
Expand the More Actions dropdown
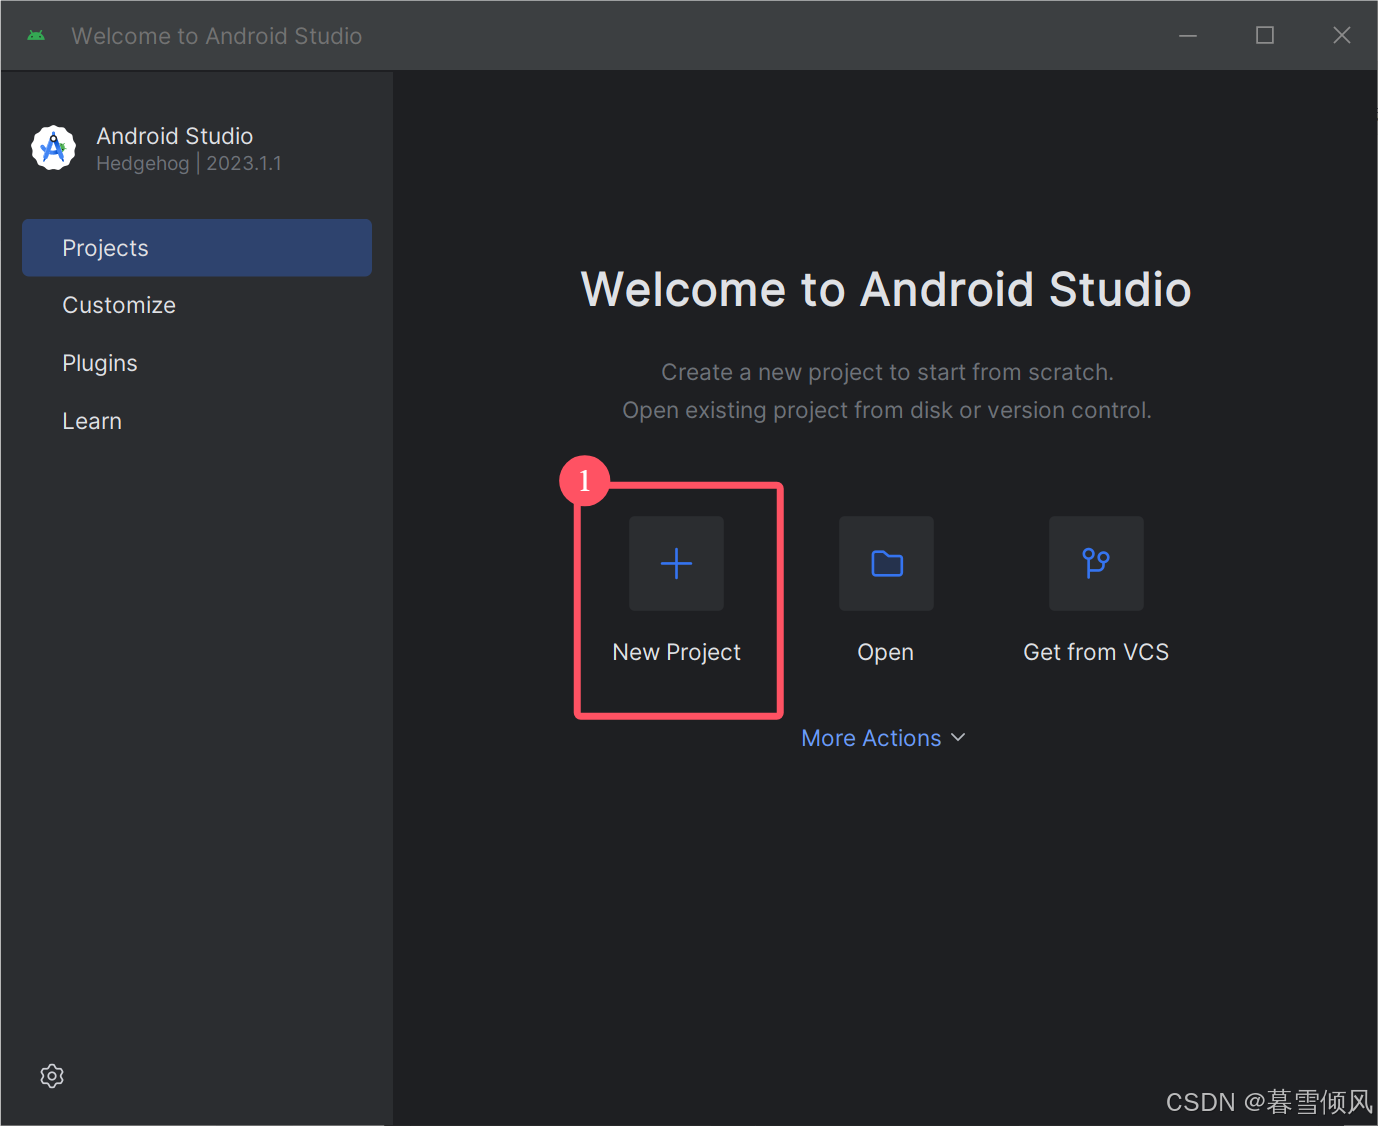883,738
